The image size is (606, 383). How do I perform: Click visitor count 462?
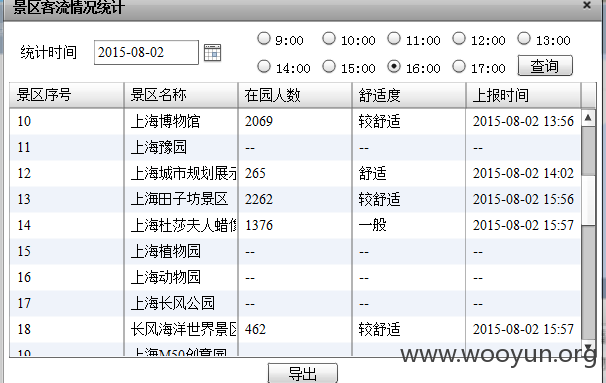255,329
